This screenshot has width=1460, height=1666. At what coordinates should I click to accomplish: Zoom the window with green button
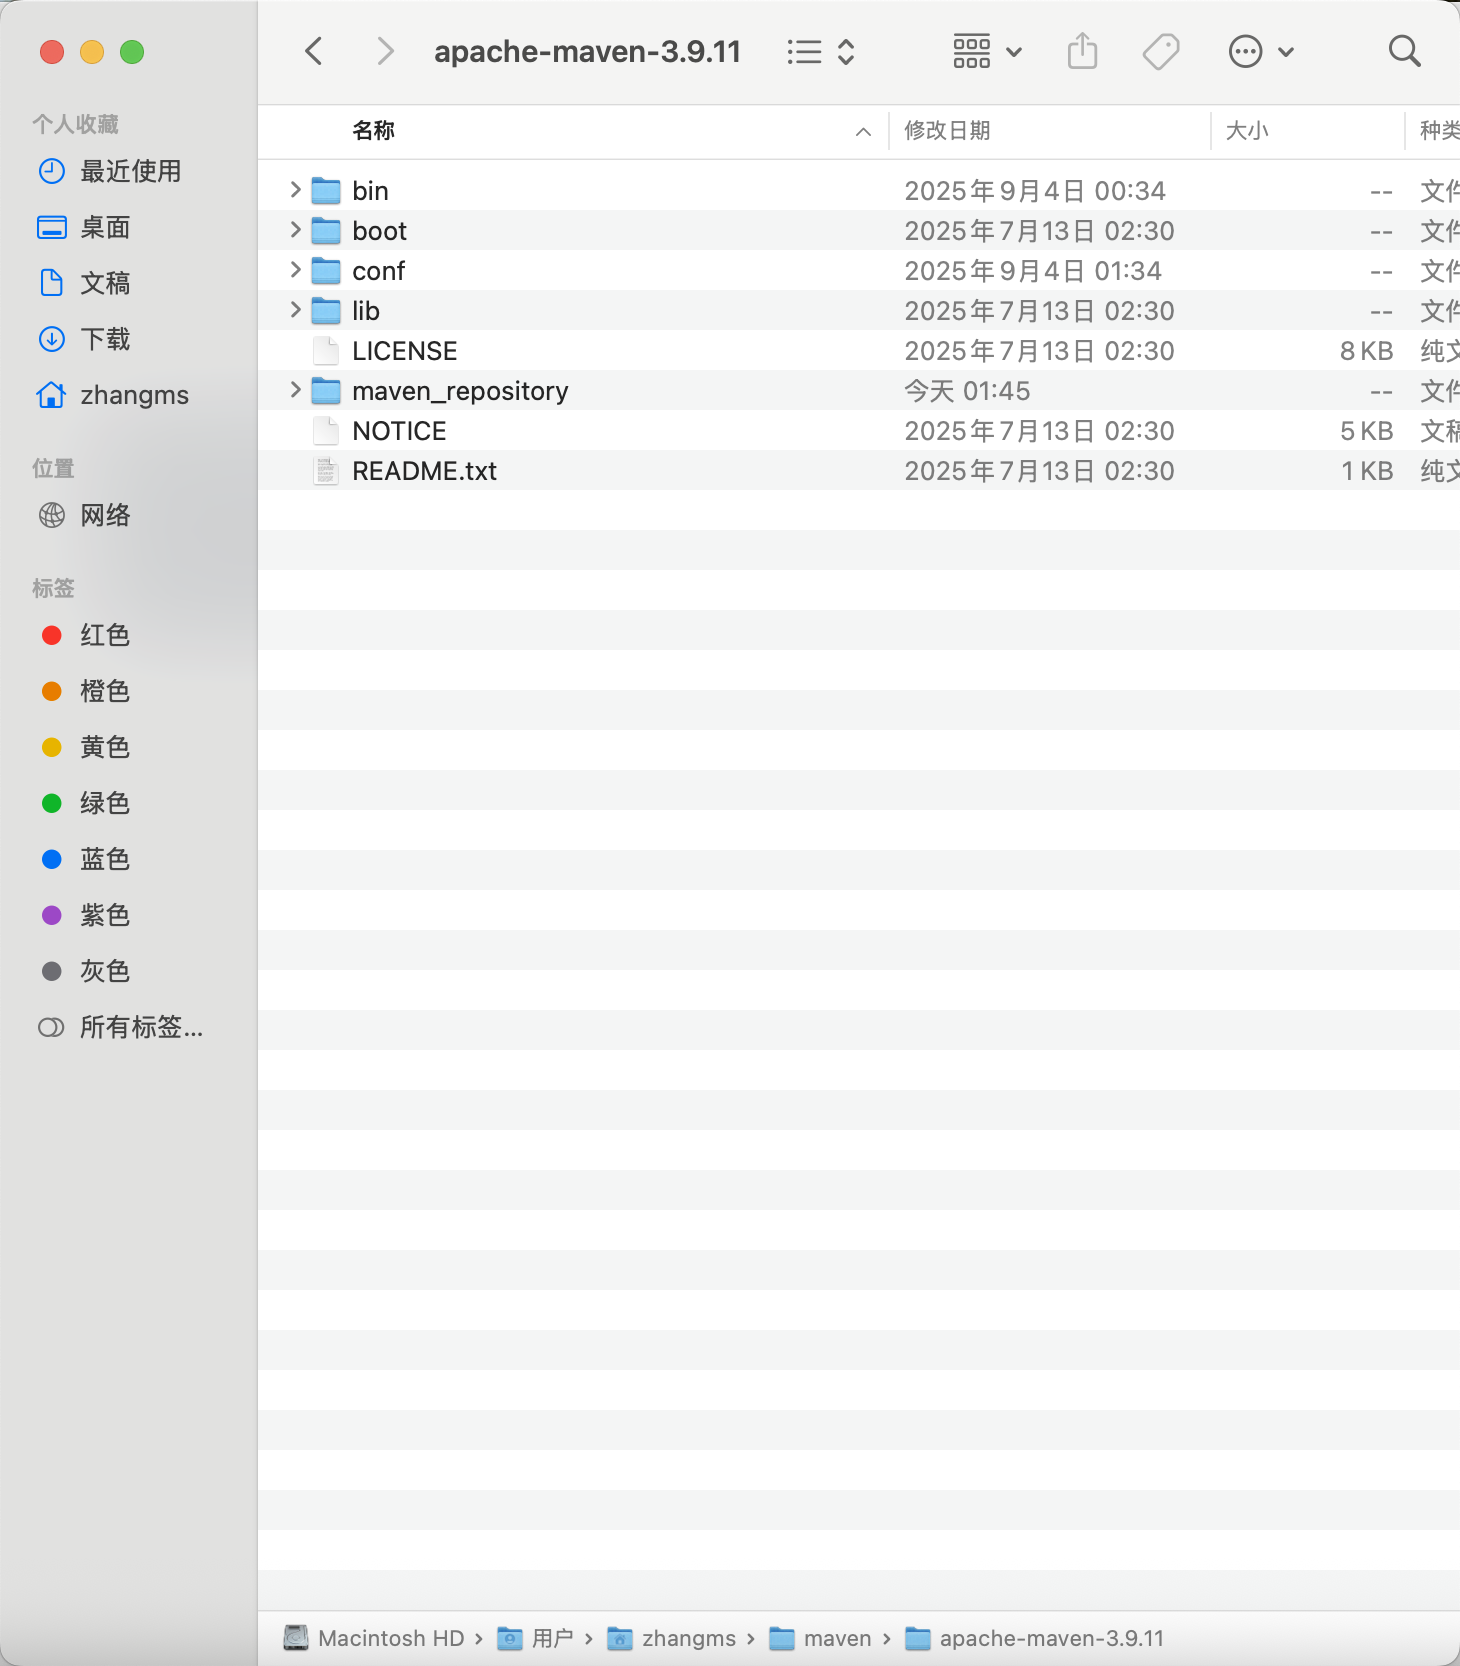132,52
